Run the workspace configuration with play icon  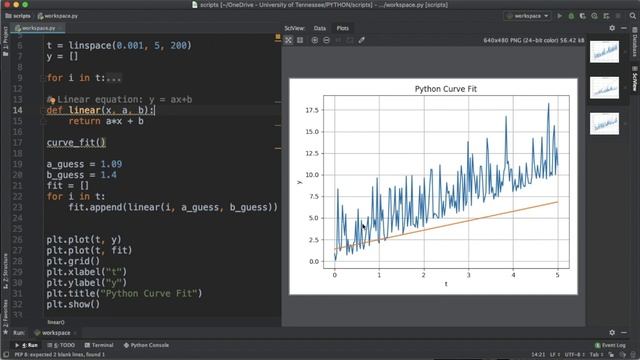pos(560,16)
